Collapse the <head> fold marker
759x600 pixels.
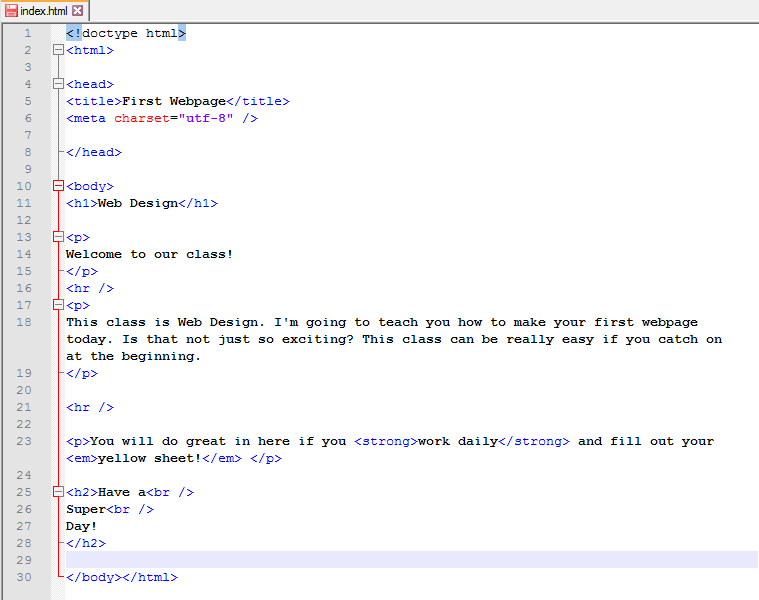click(x=58, y=84)
